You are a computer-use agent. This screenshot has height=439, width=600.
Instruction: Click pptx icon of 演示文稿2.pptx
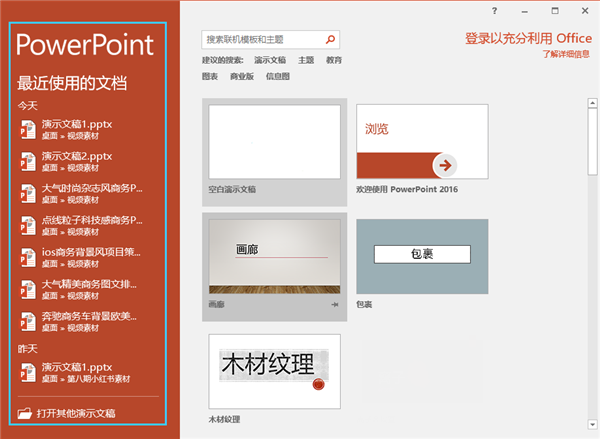click(x=28, y=162)
